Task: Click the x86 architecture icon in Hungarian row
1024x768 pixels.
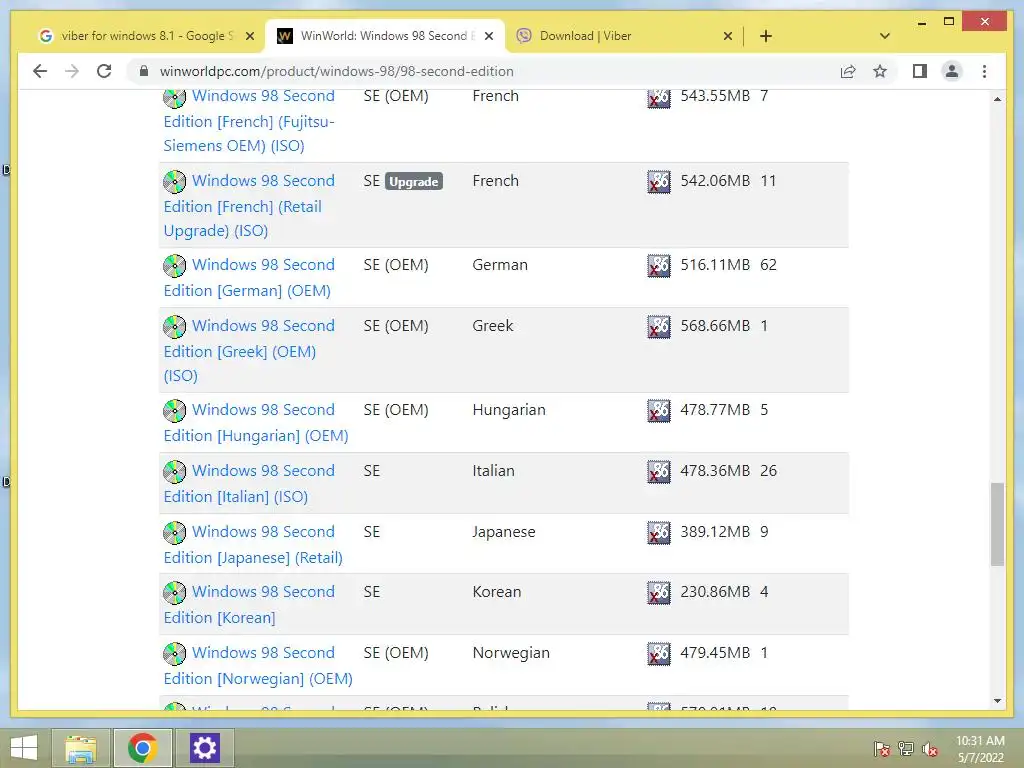Action: (659, 411)
